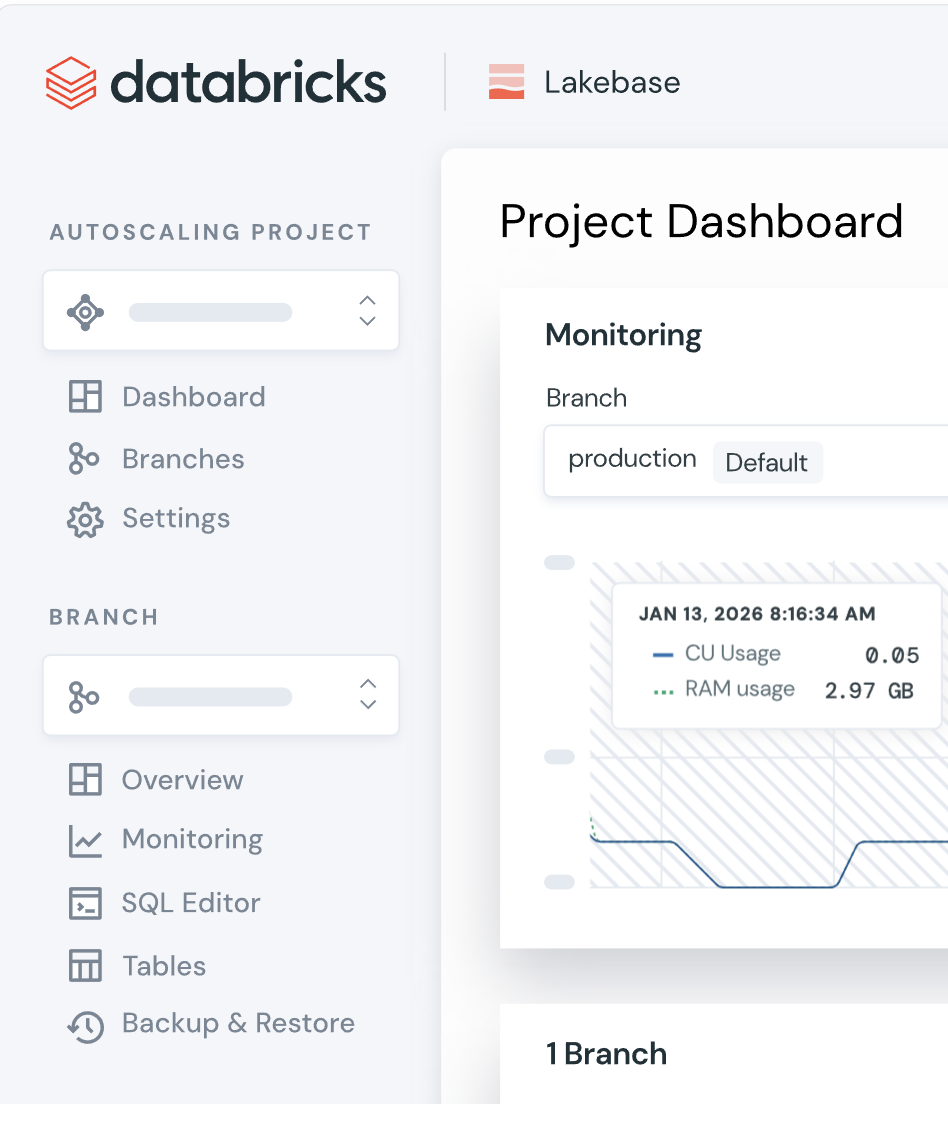Click the Lakebase product name link

point(612,82)
